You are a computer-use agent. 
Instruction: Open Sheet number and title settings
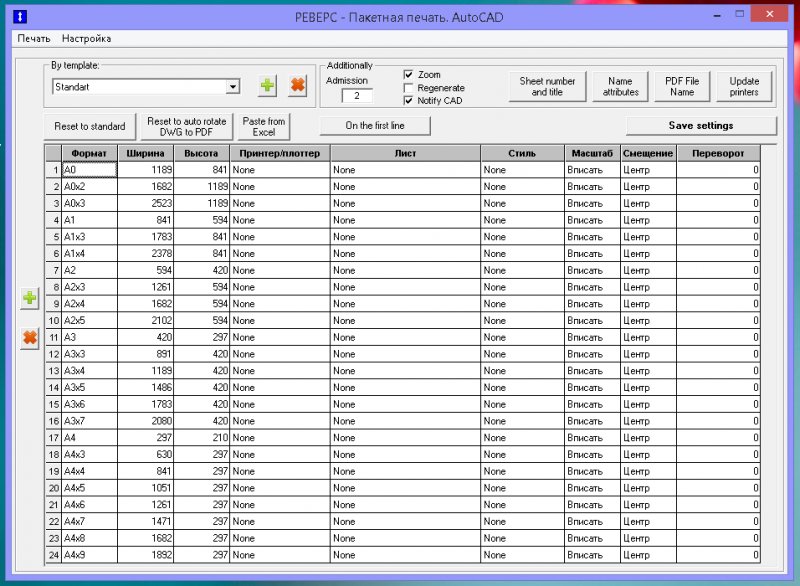[x=547, y=87]
